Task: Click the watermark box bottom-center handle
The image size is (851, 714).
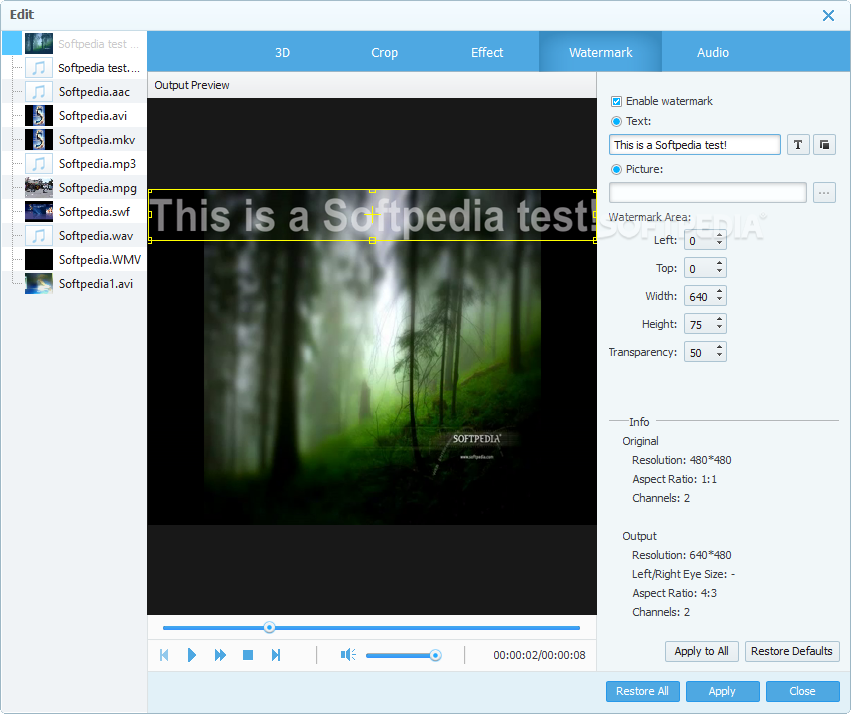Action: point(372,240)
